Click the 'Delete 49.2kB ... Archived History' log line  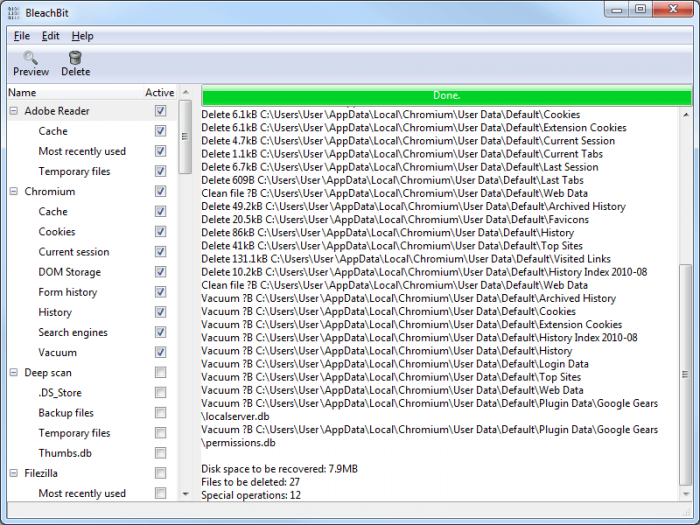pos(413,206)
